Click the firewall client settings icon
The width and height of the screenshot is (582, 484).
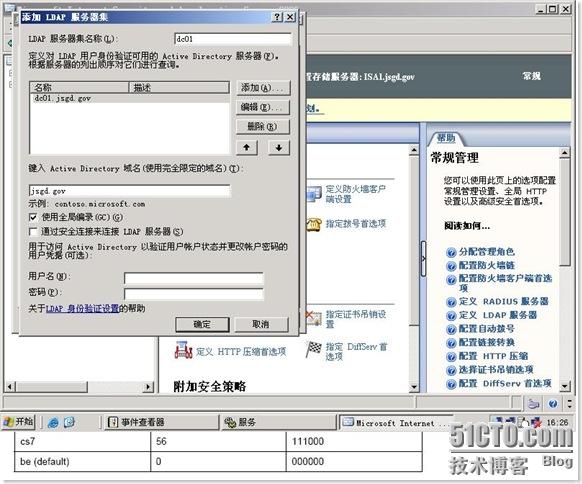click(x=314, y=193)
